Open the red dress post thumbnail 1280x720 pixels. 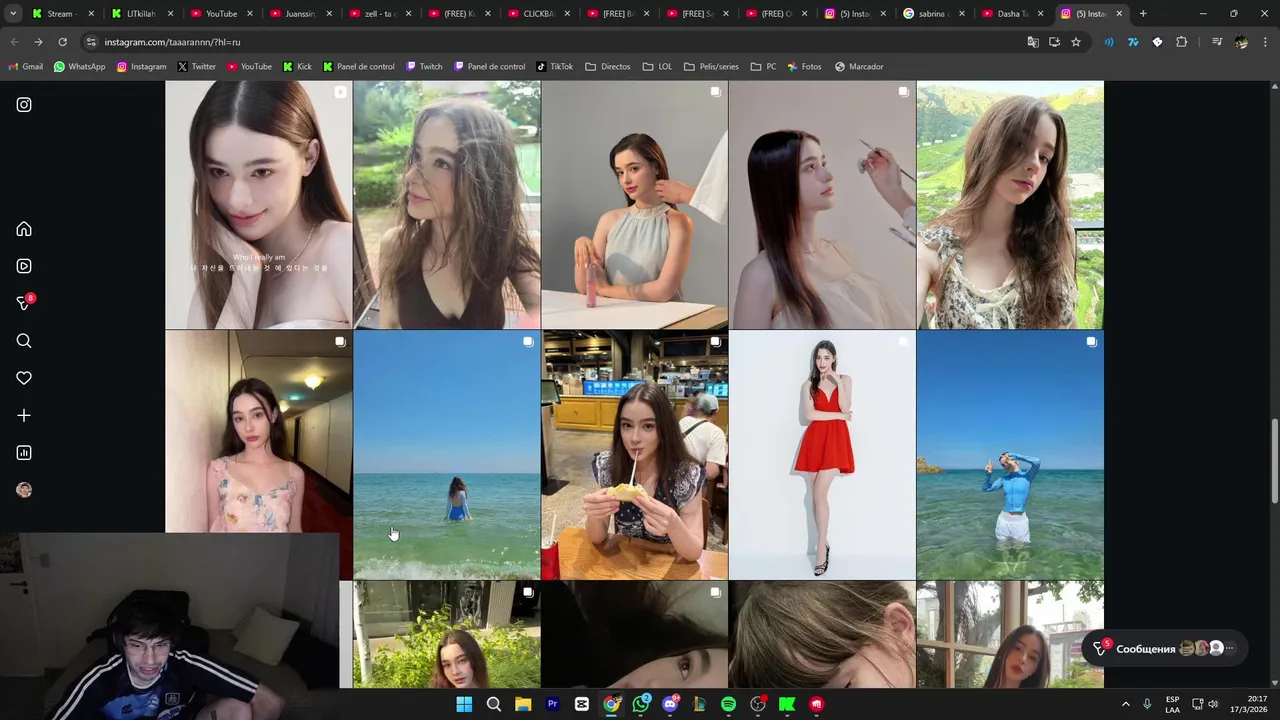[822, 455]
